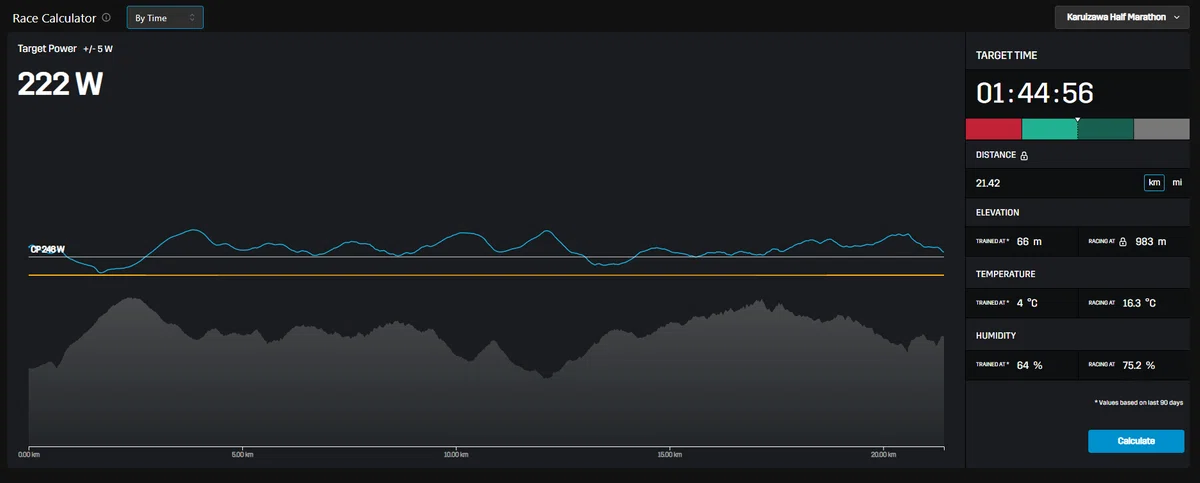Open the Karuizawa Half Marathon race dropdown
This screenshot has width=1200, height=483.
pyautogui.click(x=1123, y=18)
